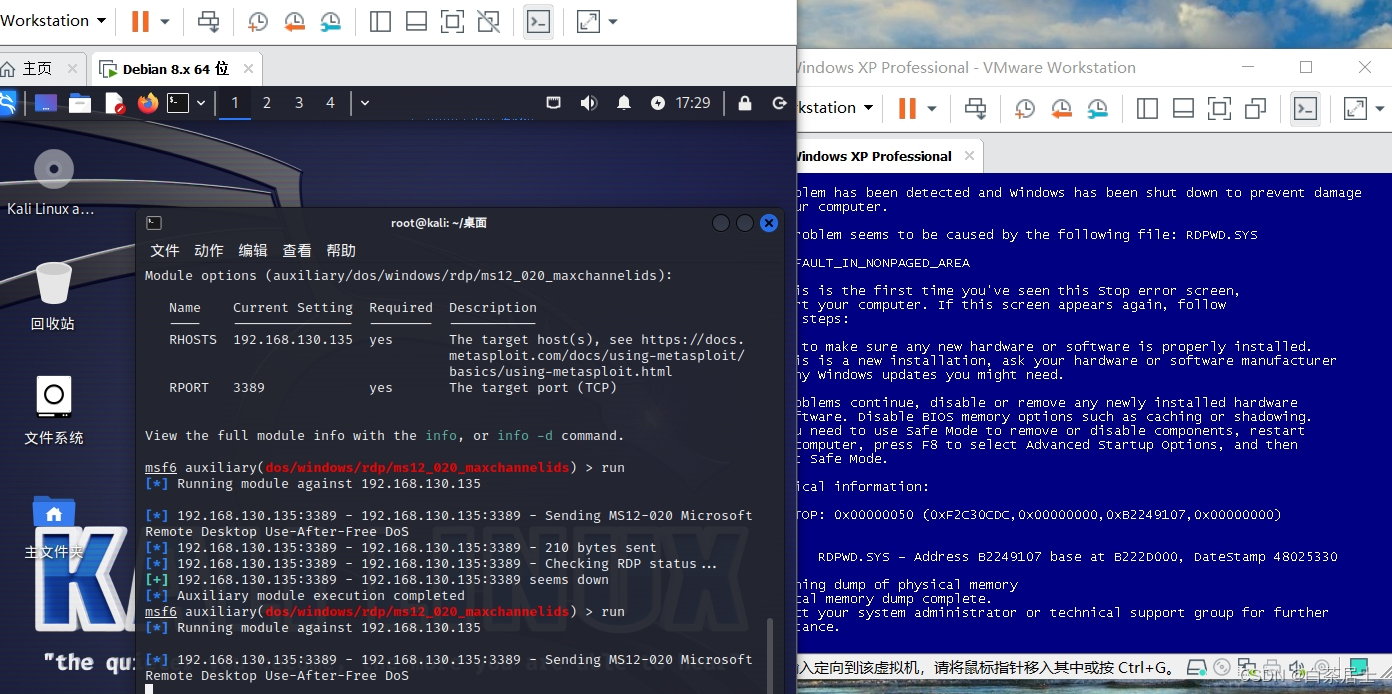Open notifications bell in Kali panel

point(624,103)
